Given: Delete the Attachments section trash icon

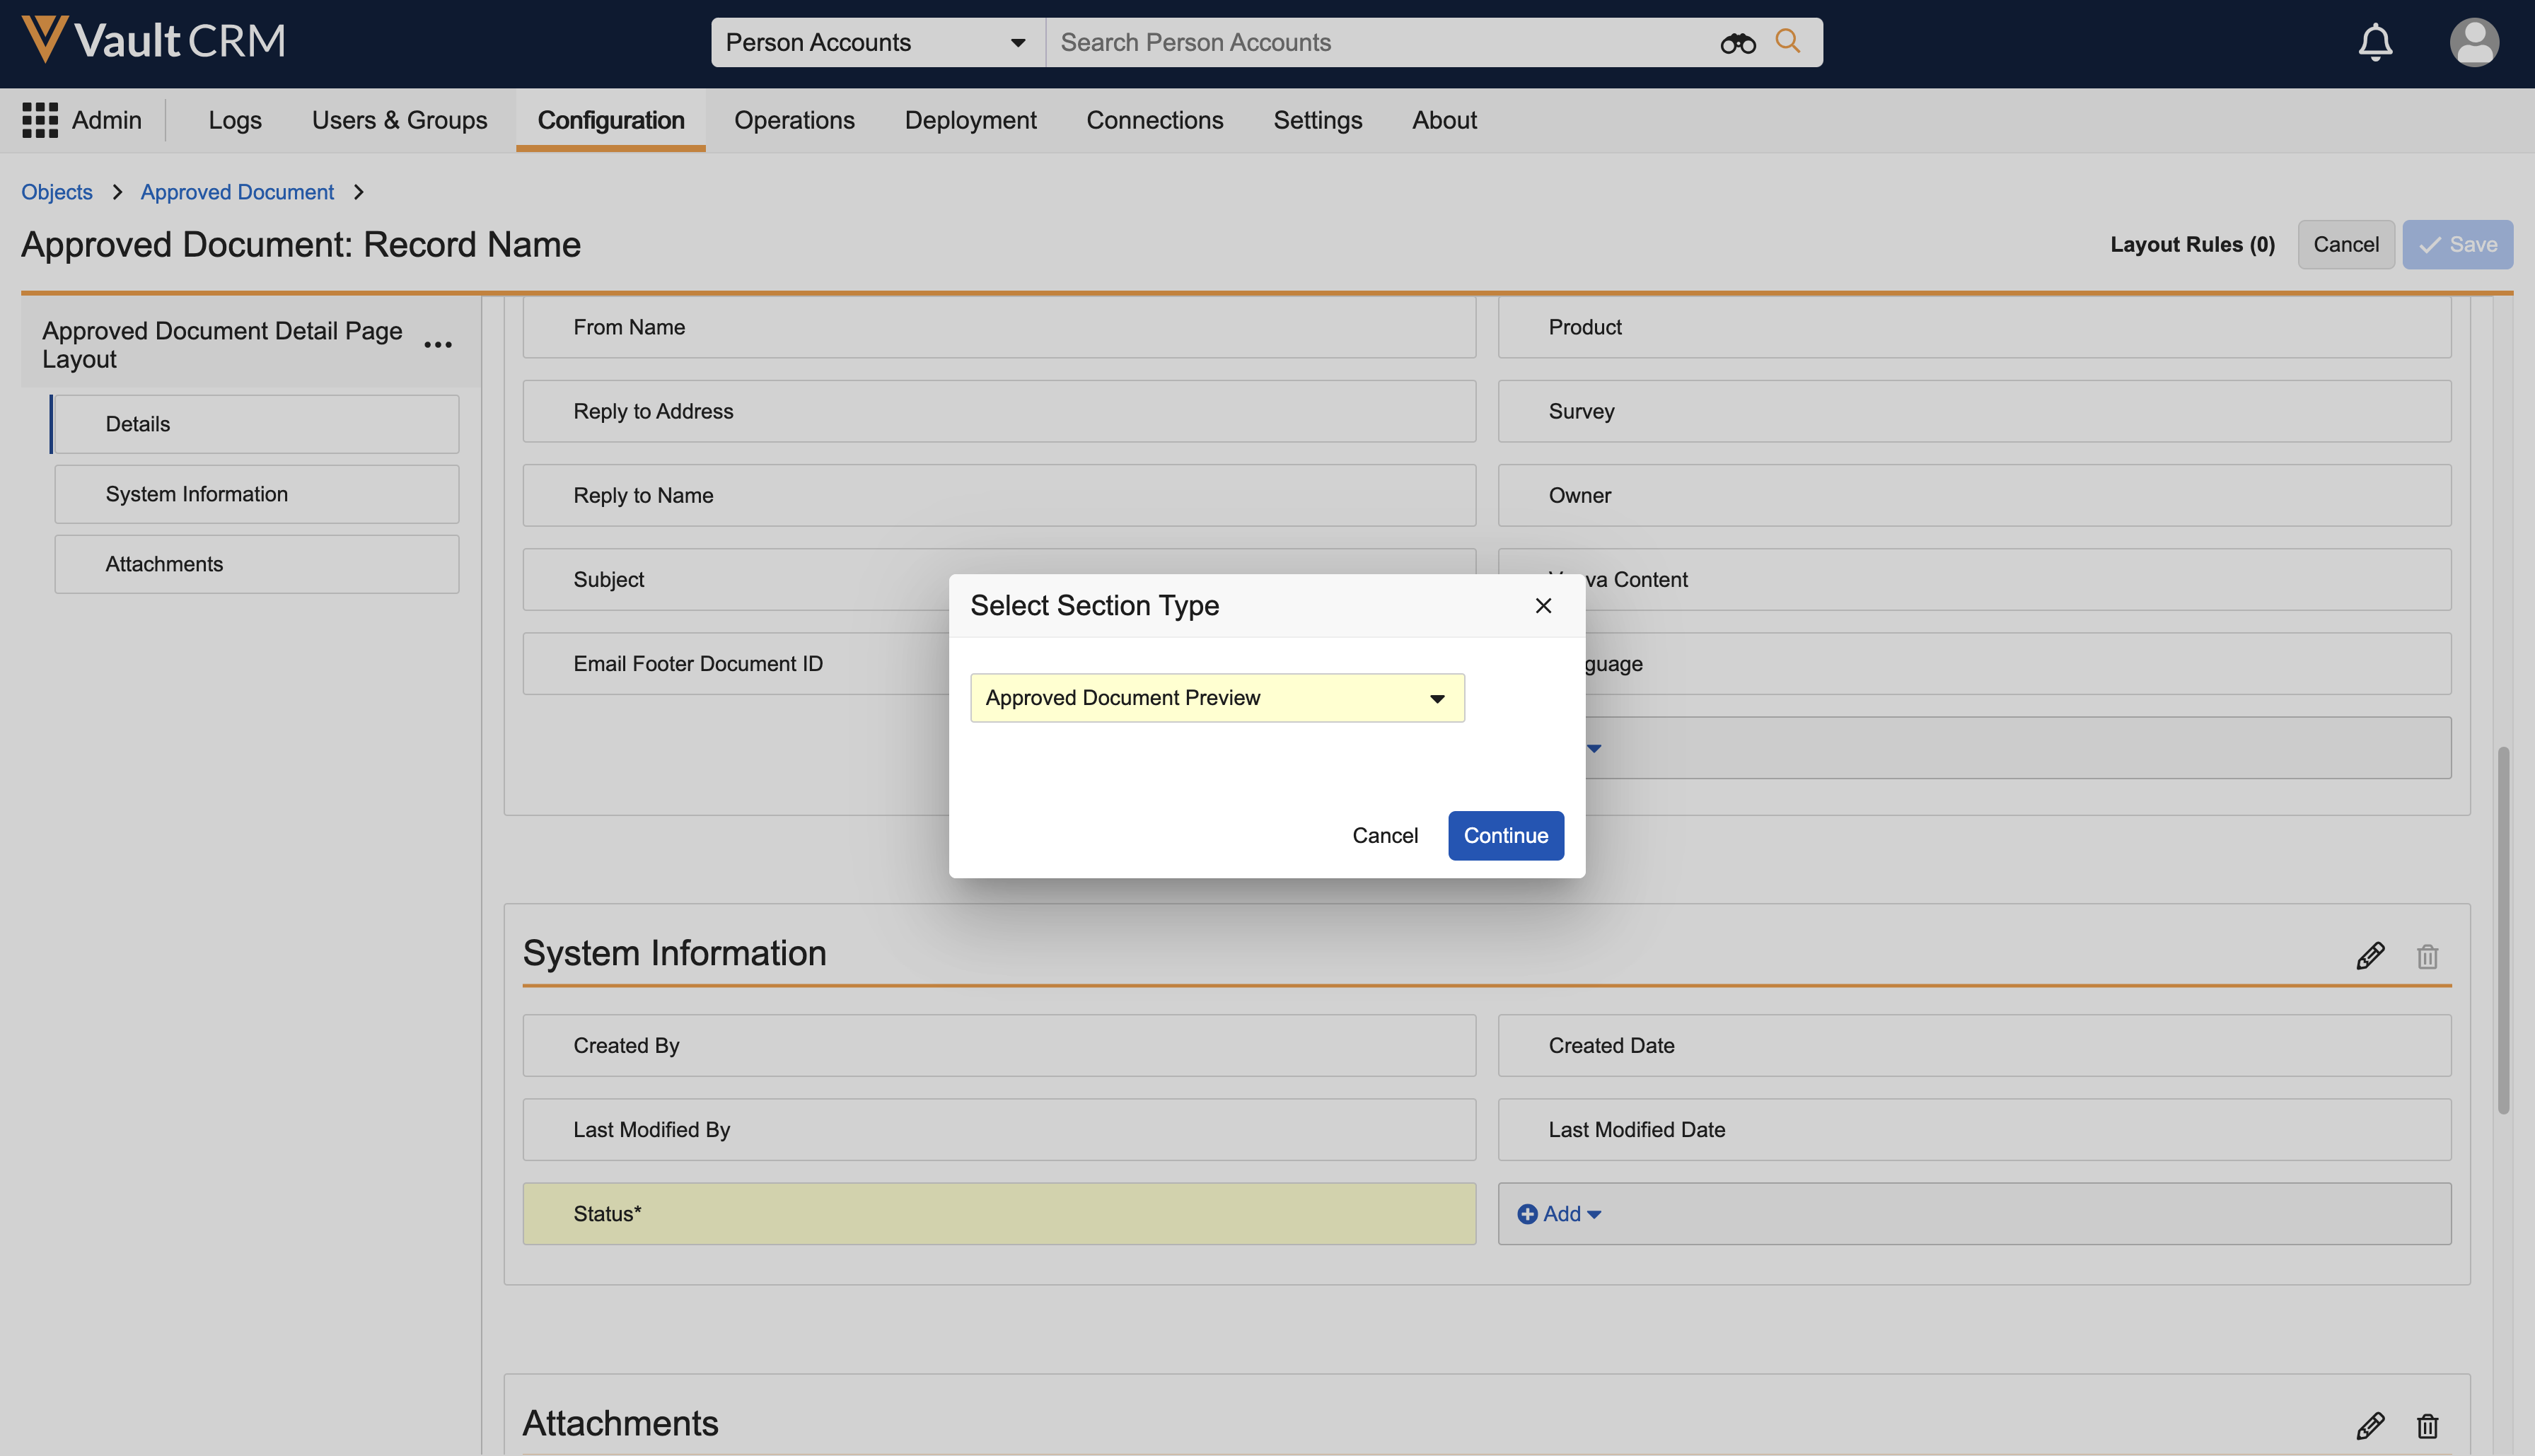Looking at the screenshot, I should (x=2427, y=1425).
